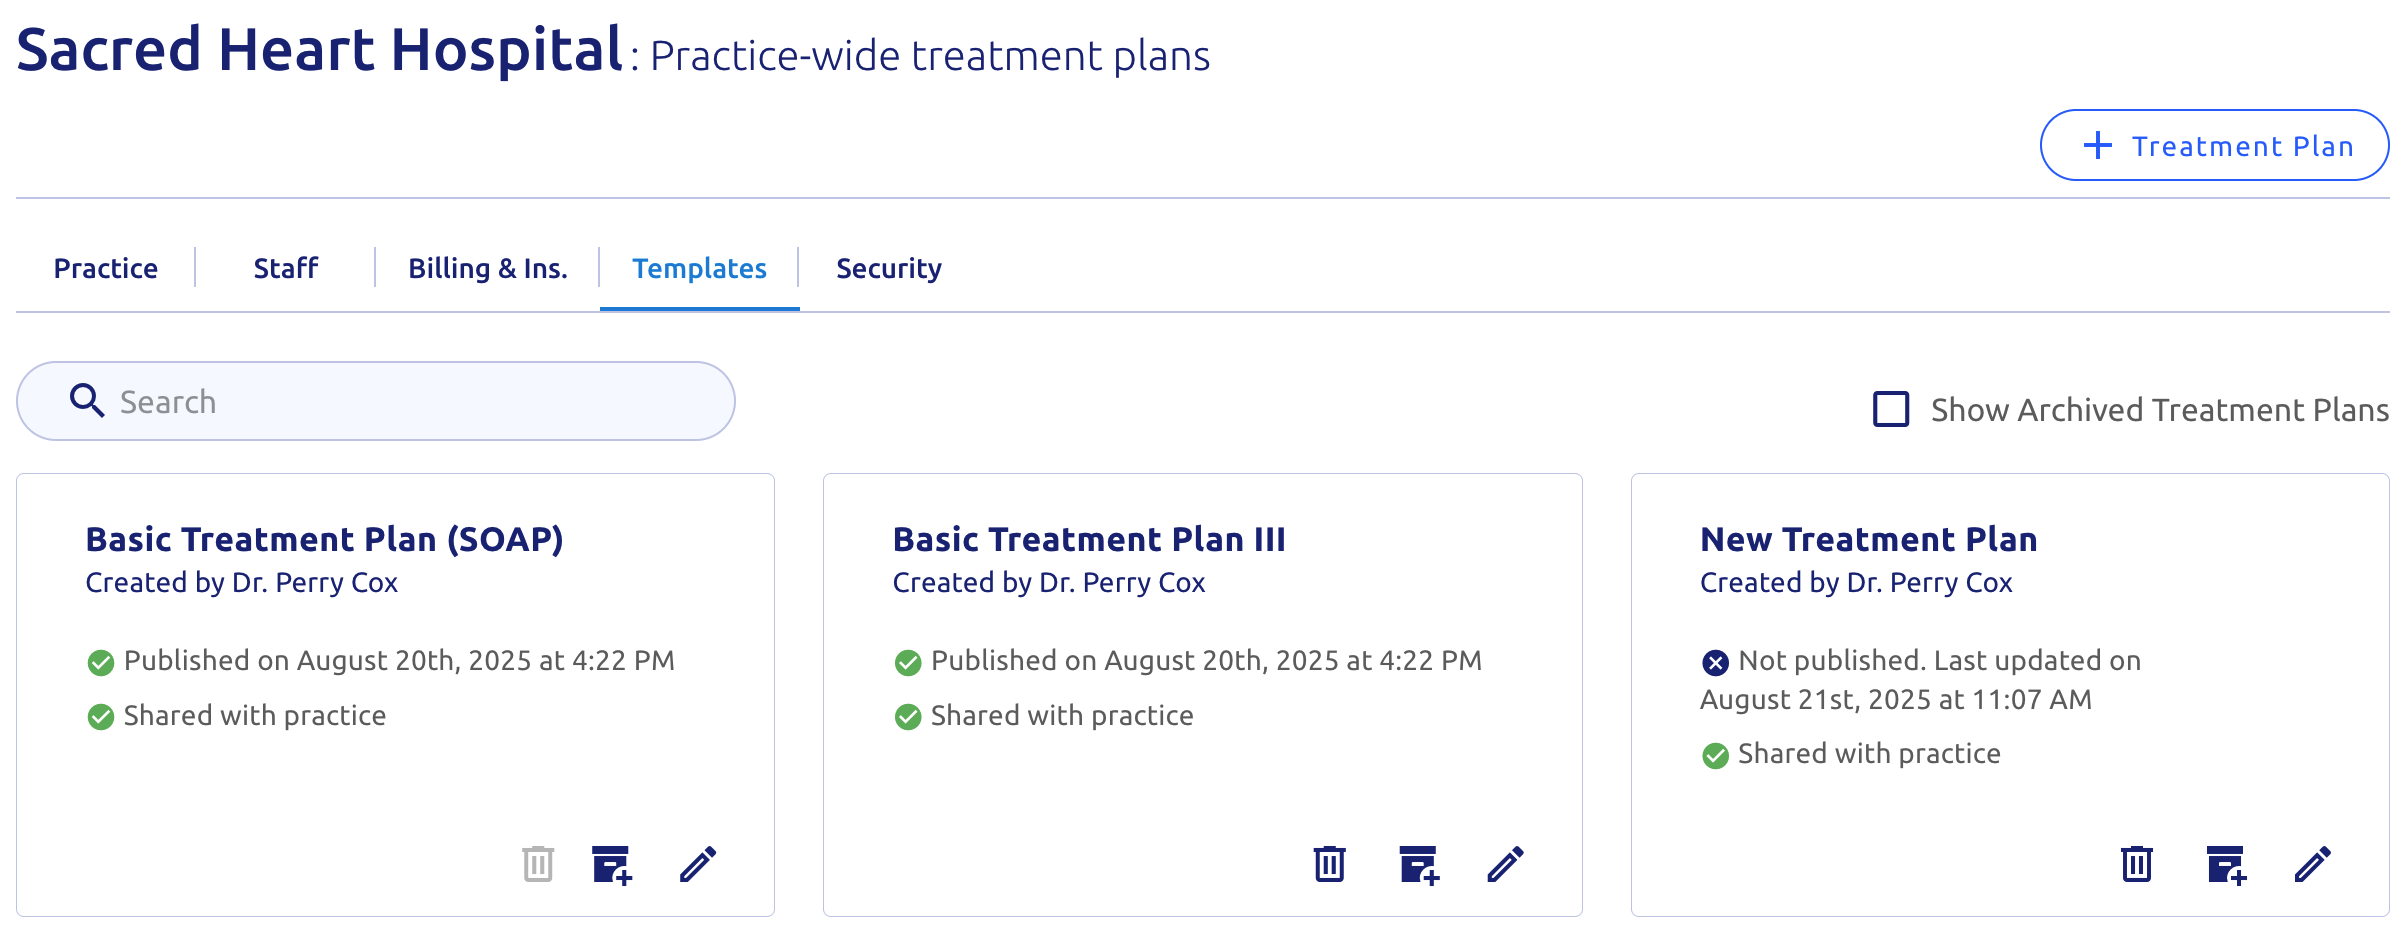The height and width of the screenshot is (932, 2404).
Task: Switch to the Practice tab
Action: point(106,268)
